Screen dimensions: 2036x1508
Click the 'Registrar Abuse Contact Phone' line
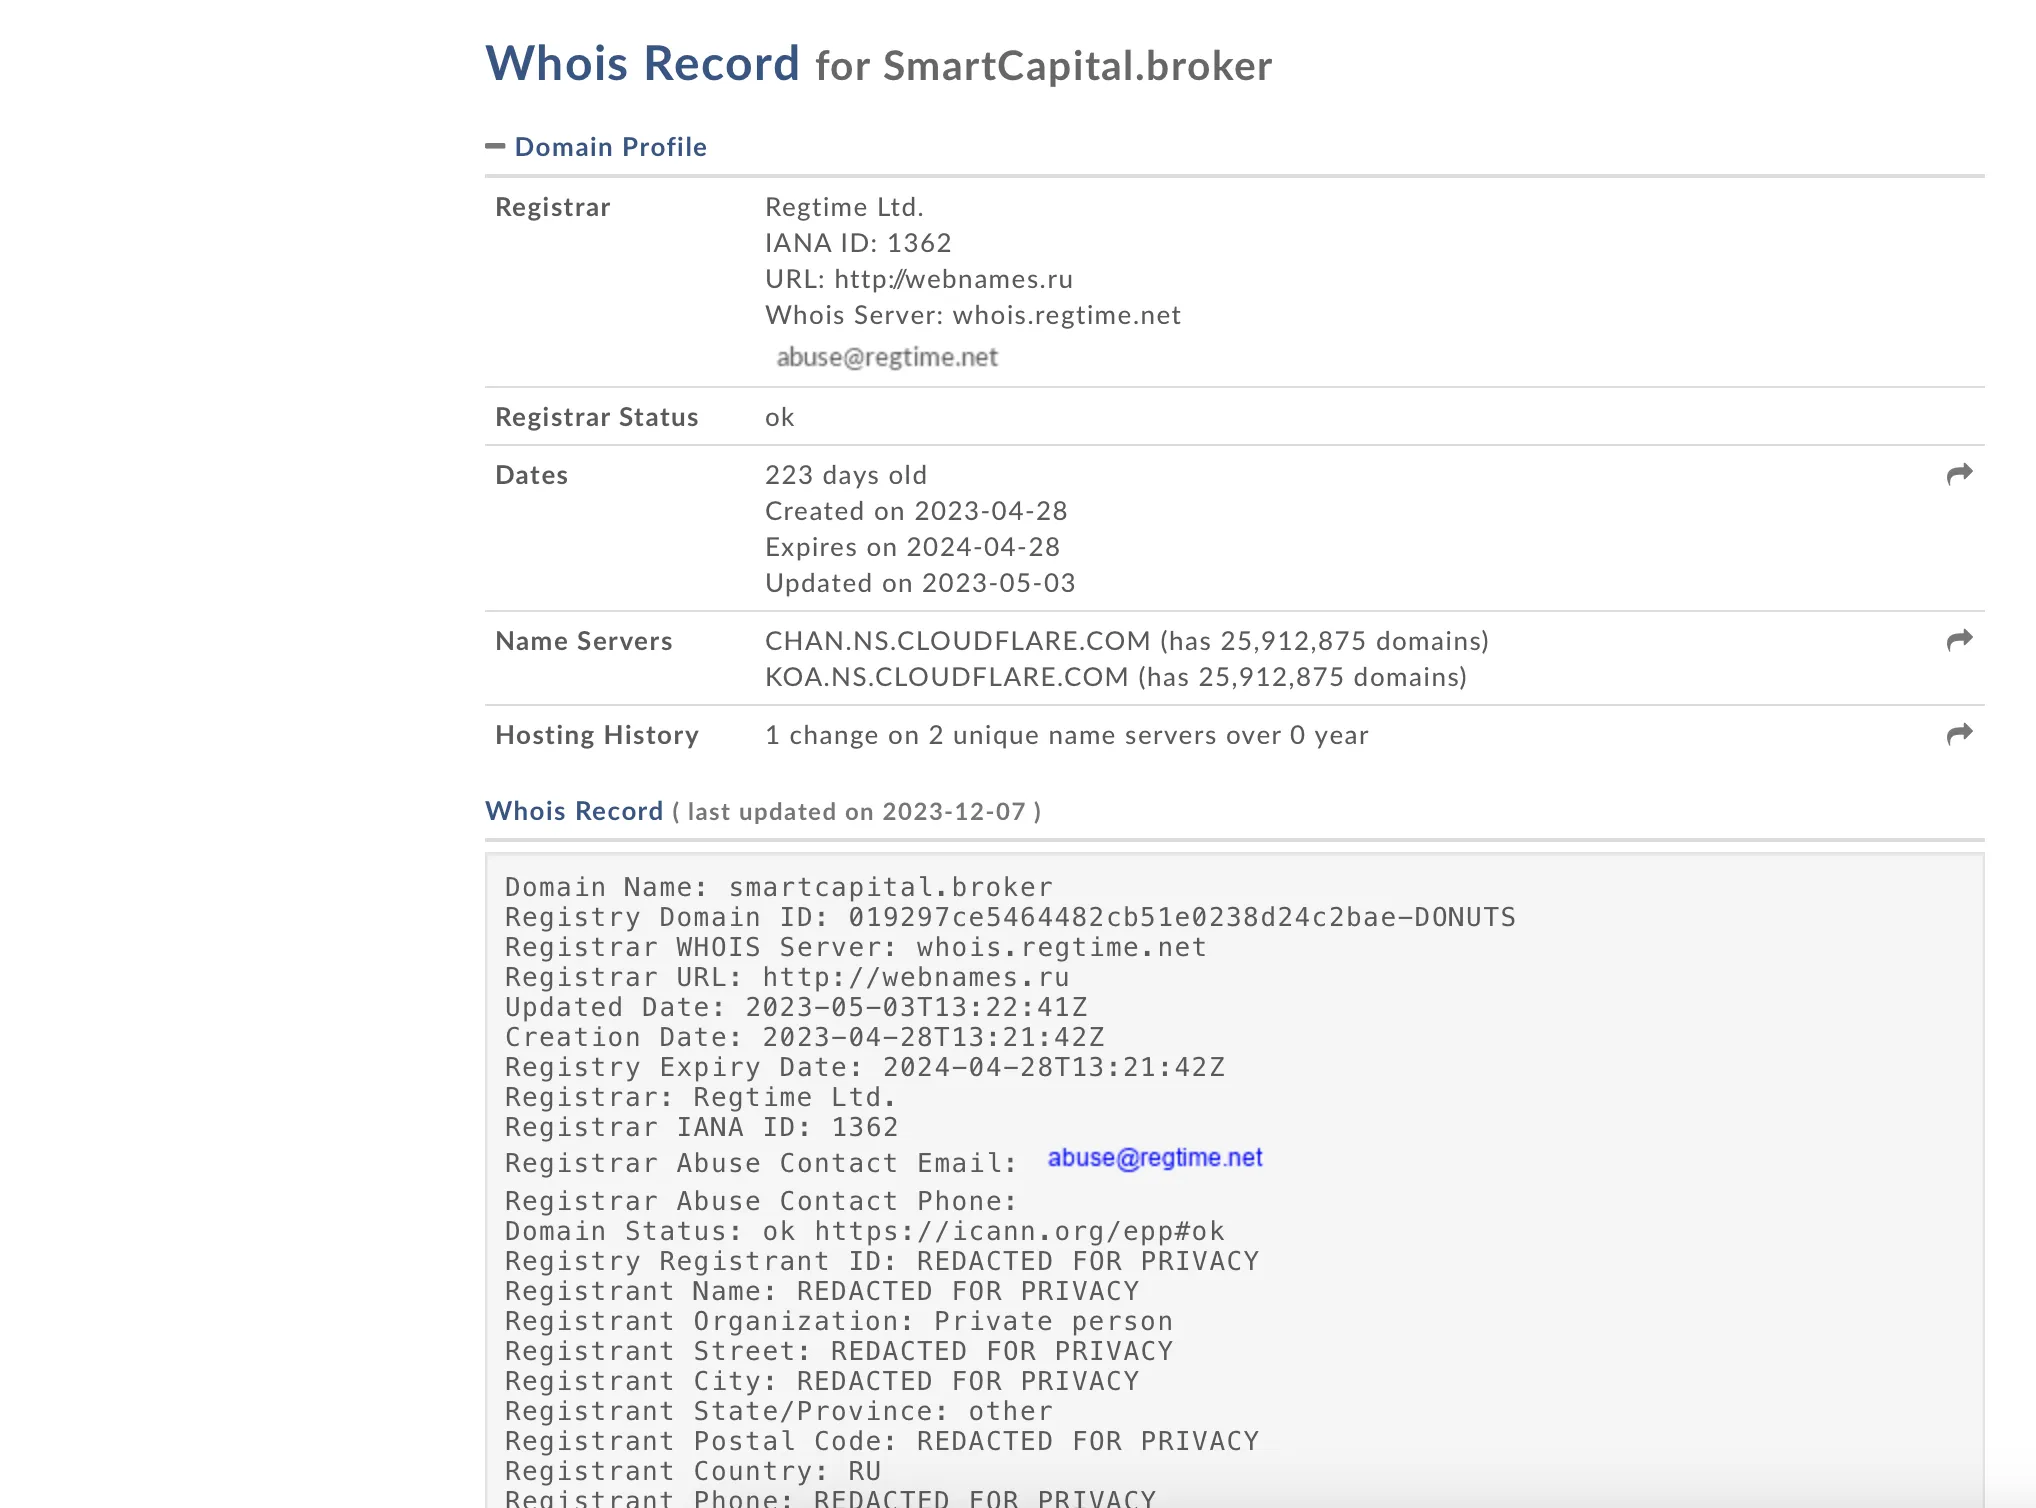coord(760,1202)
